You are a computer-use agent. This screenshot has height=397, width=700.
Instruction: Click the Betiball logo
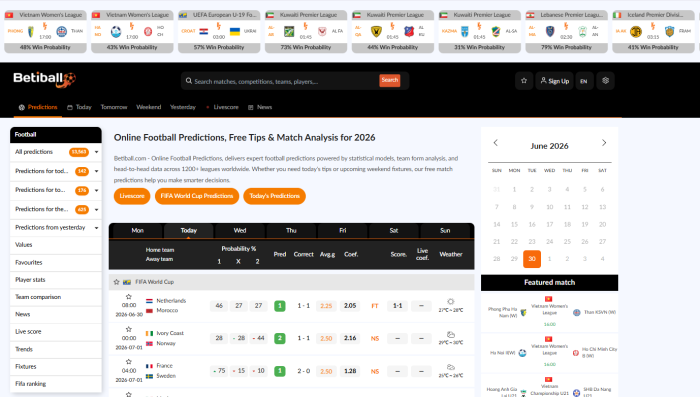click(44, 79)
